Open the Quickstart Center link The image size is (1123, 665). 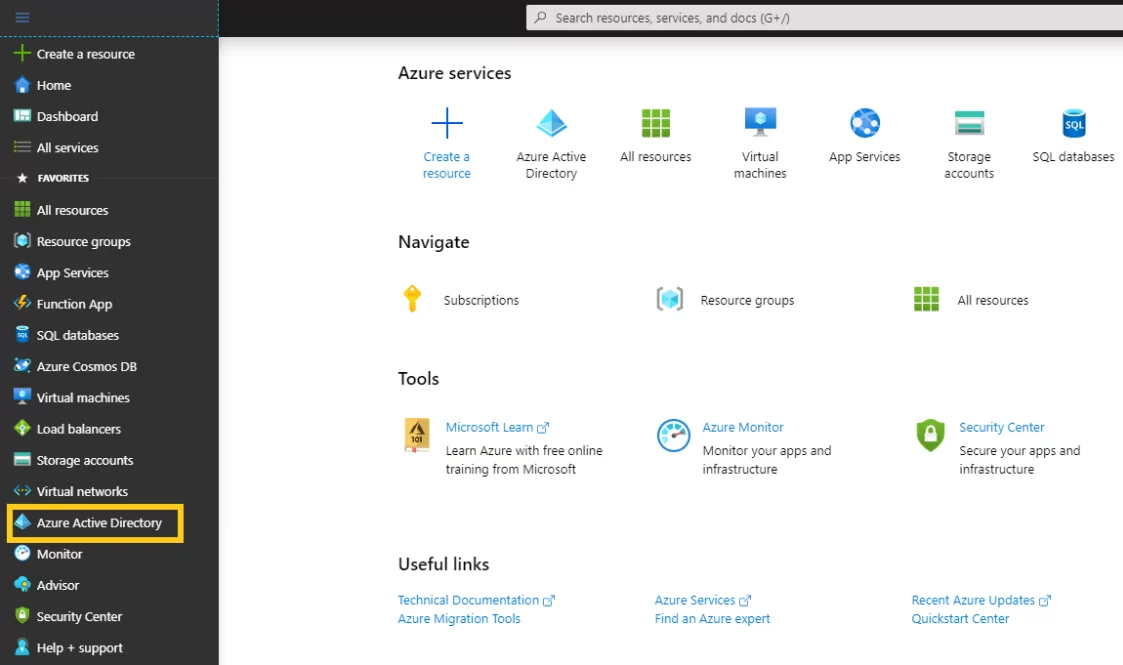point(960,618)
